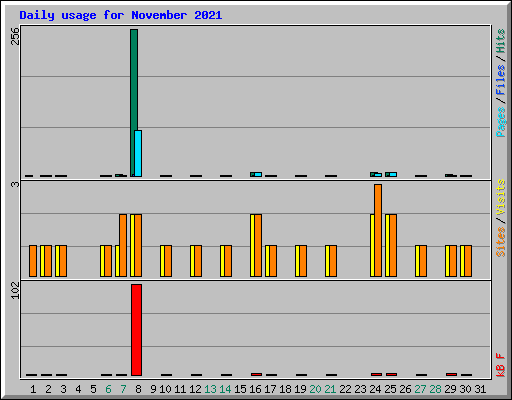Click day label 31 on the x-axis
This screenshot has width=512, height=400.
pos(480,389)
